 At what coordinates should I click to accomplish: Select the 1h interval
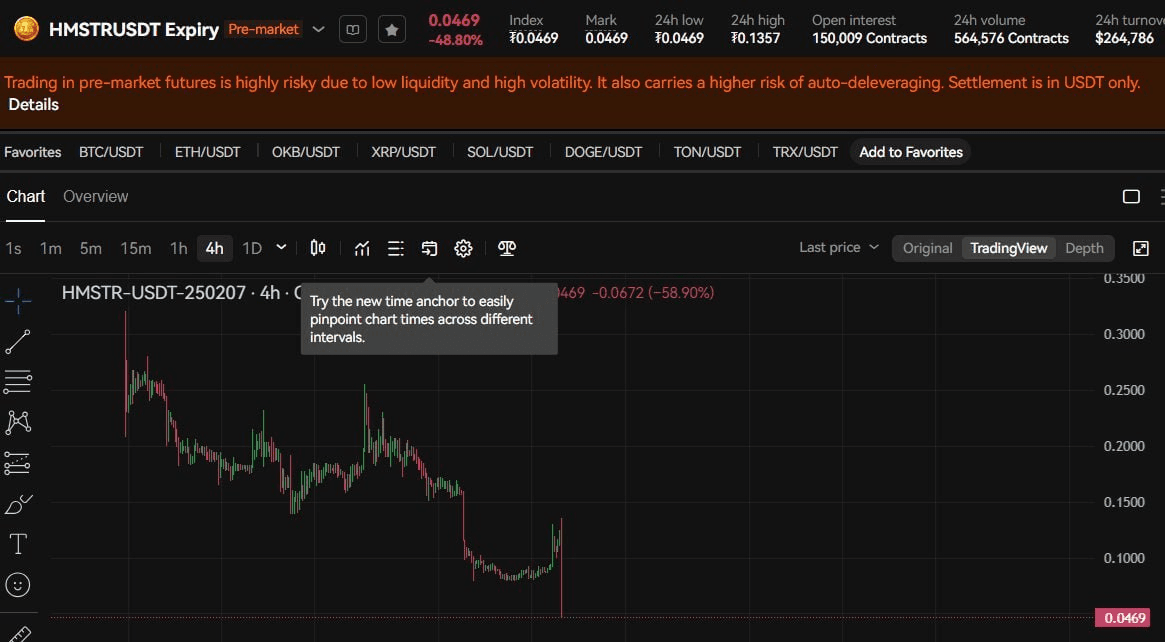coord(178,248)
